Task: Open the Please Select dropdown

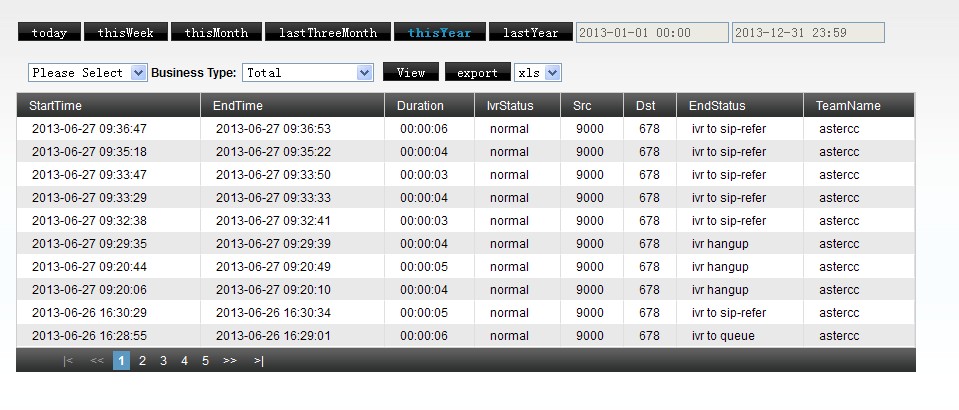Action: tap(88, 73)
